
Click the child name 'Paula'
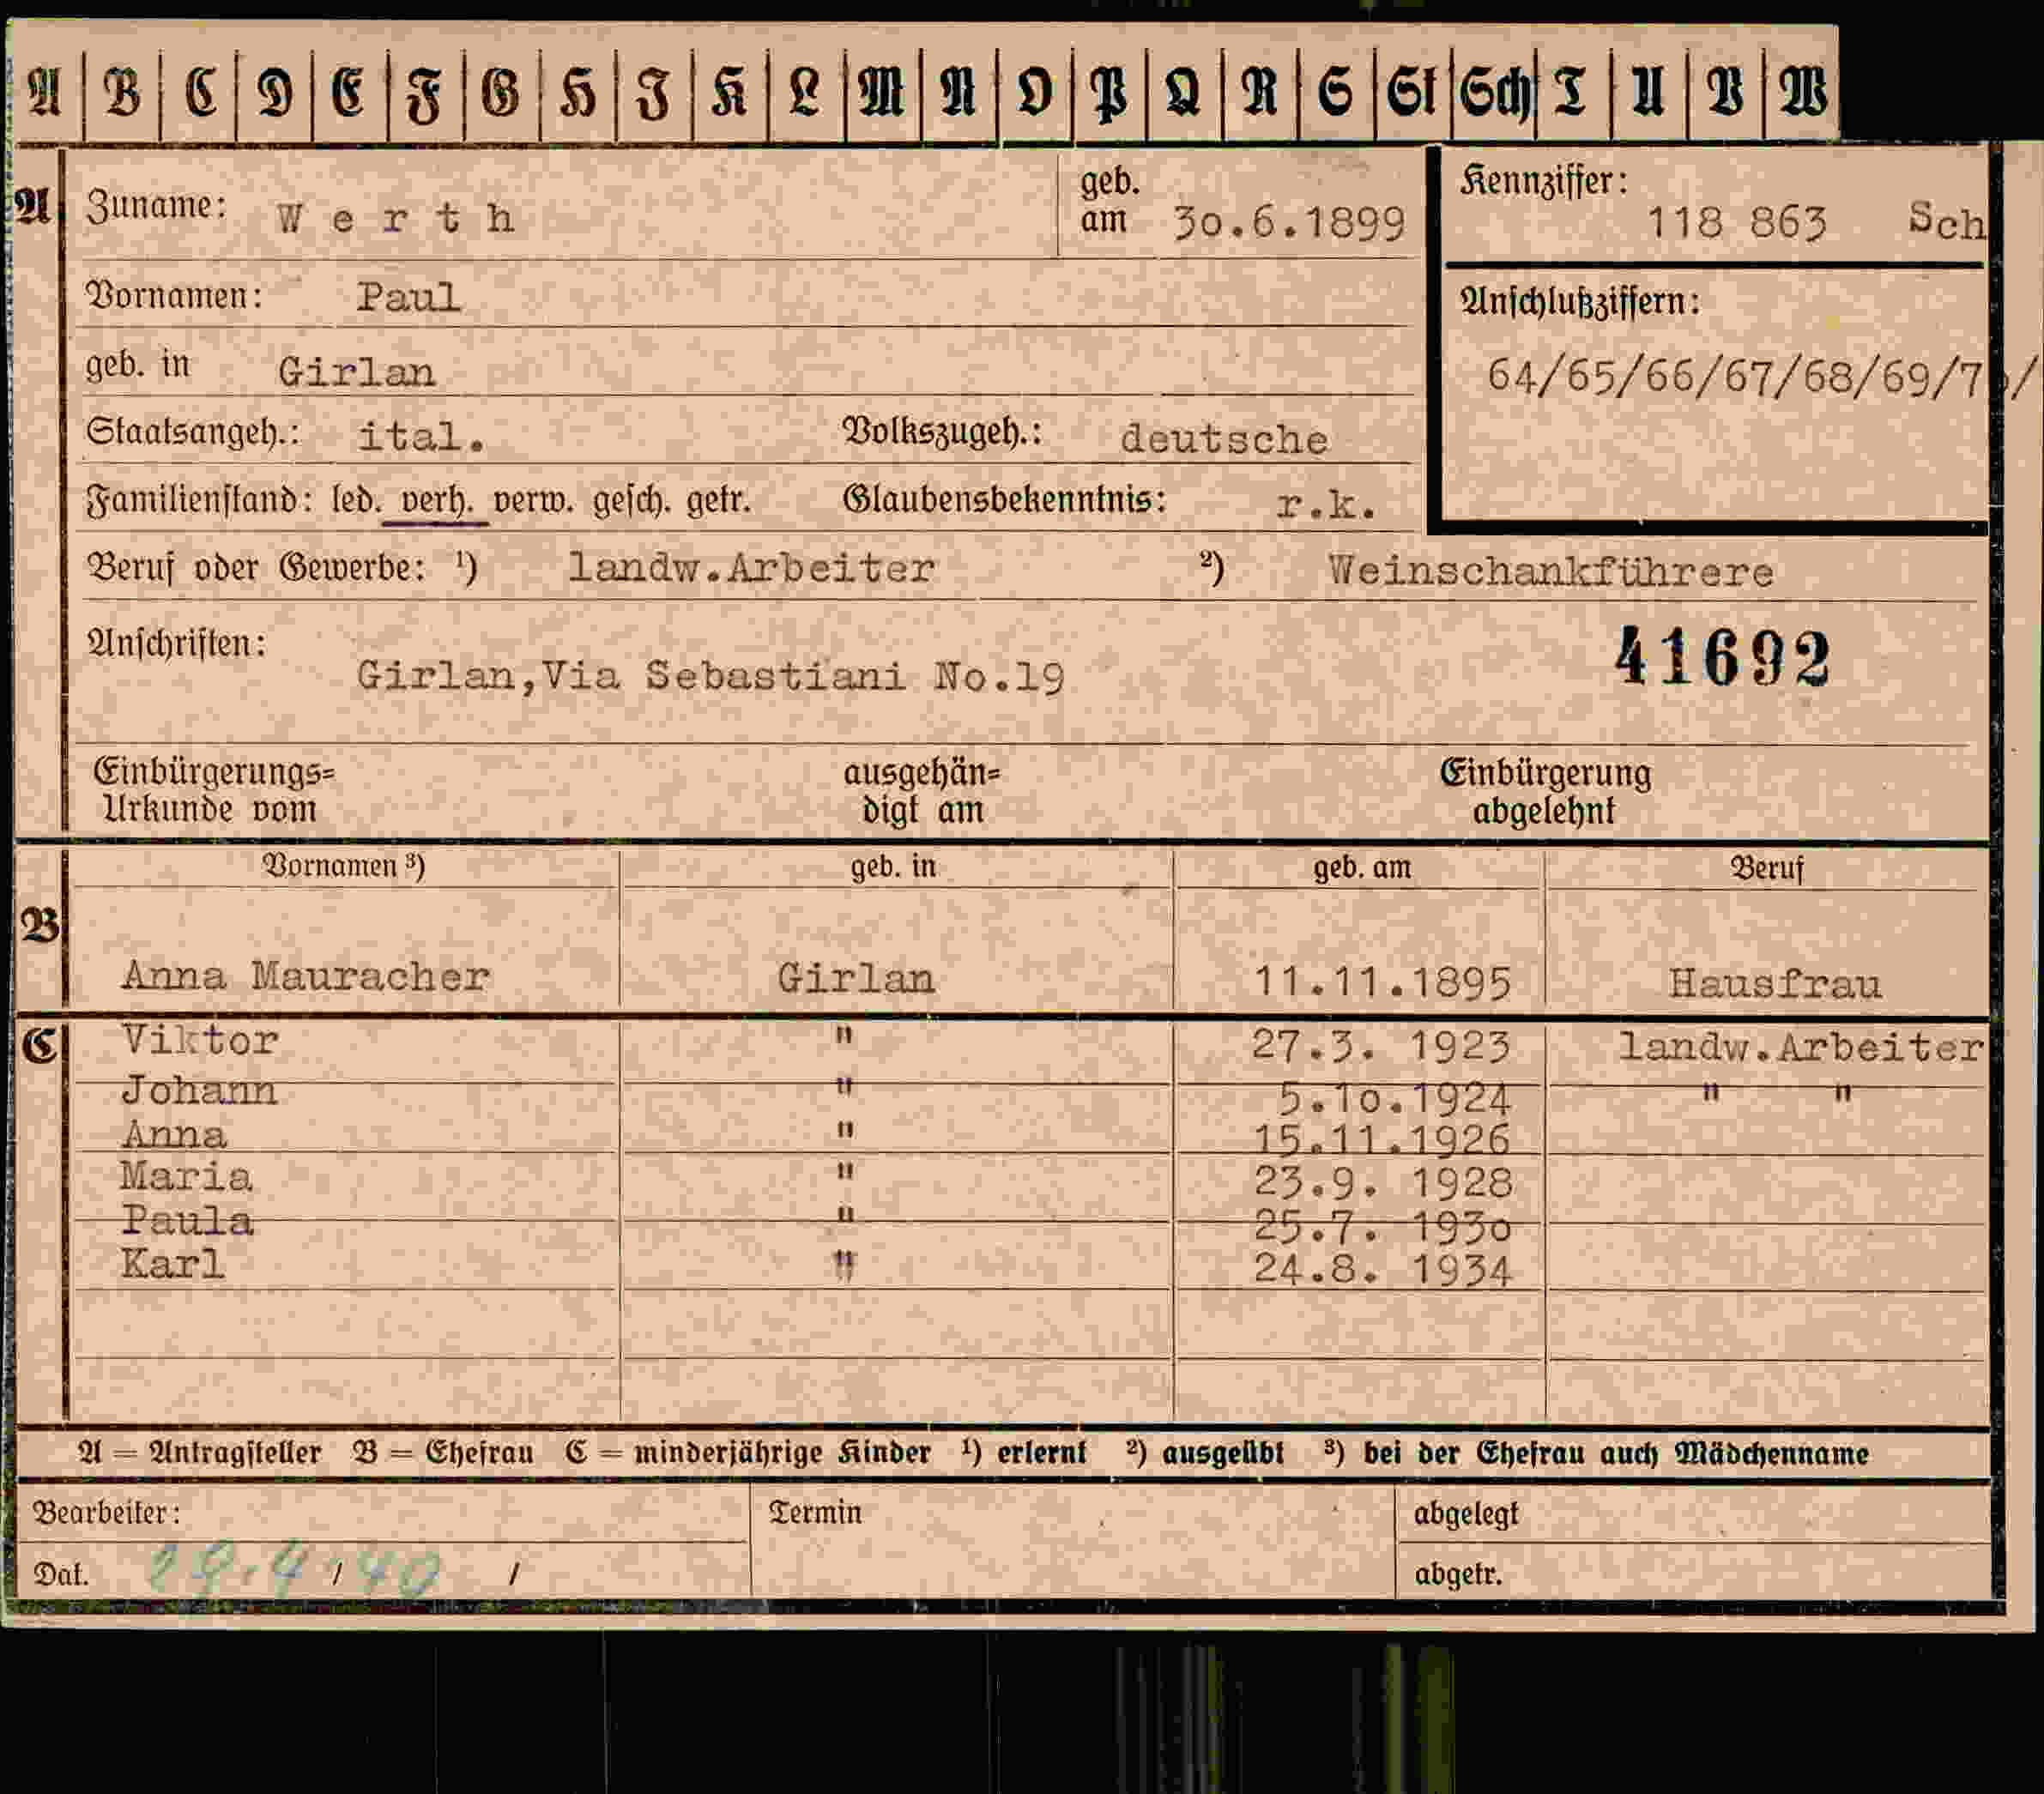pyautogui.click(x=187, y=1221)
